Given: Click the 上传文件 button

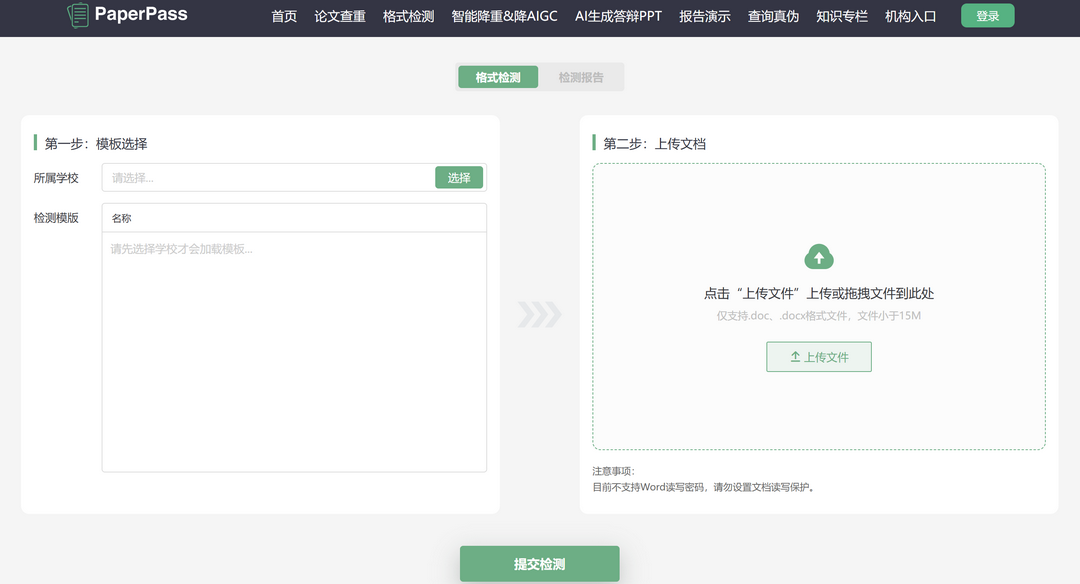Looking at the screenshot, I should (x=819, y=356).
